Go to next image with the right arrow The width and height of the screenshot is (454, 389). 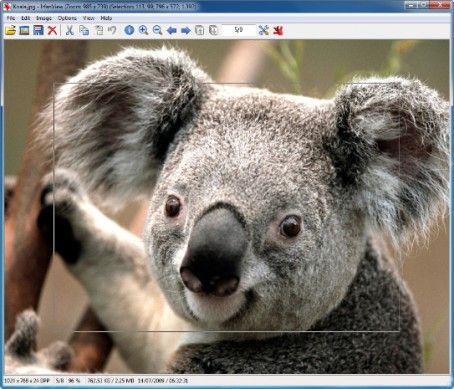(x=186, y=31)
